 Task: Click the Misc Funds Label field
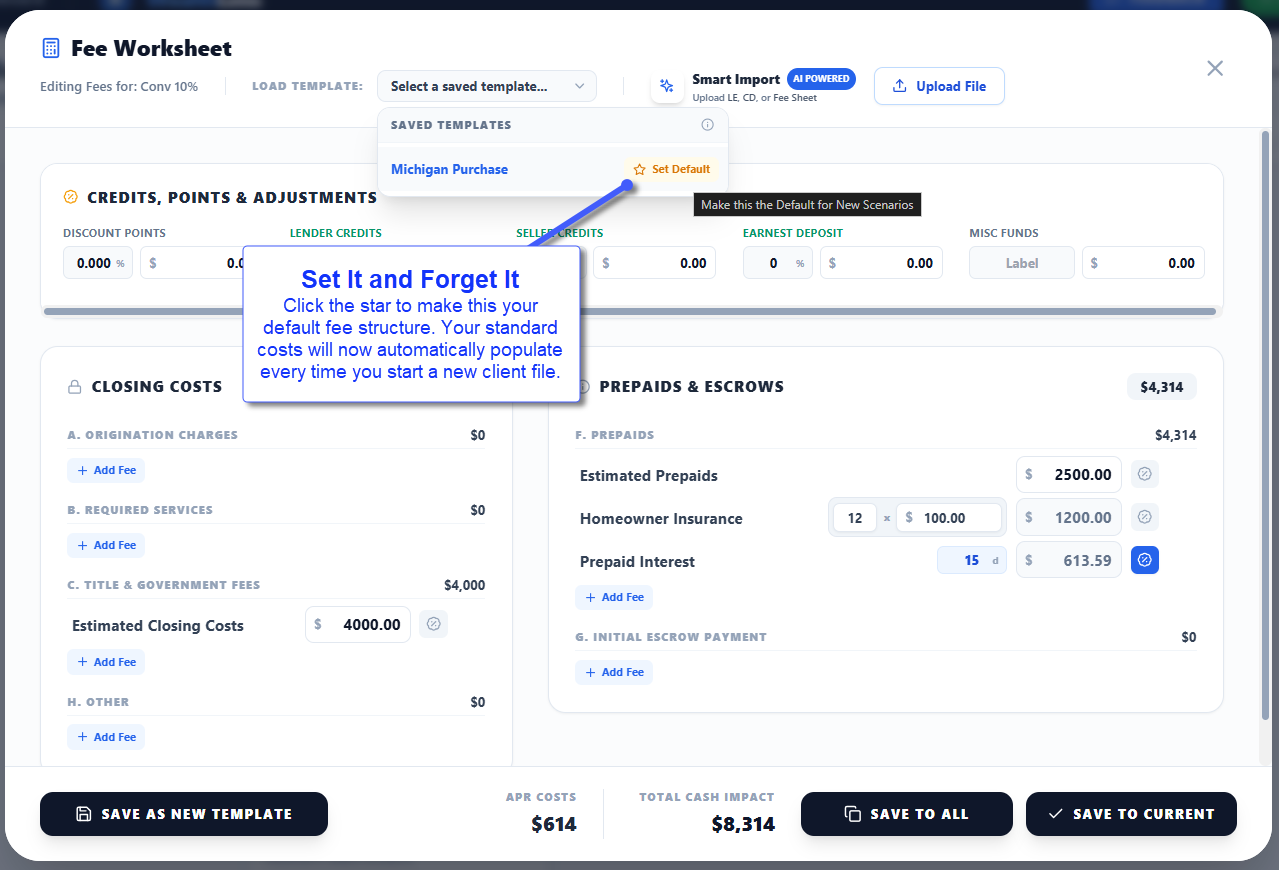click(1021, 263)
